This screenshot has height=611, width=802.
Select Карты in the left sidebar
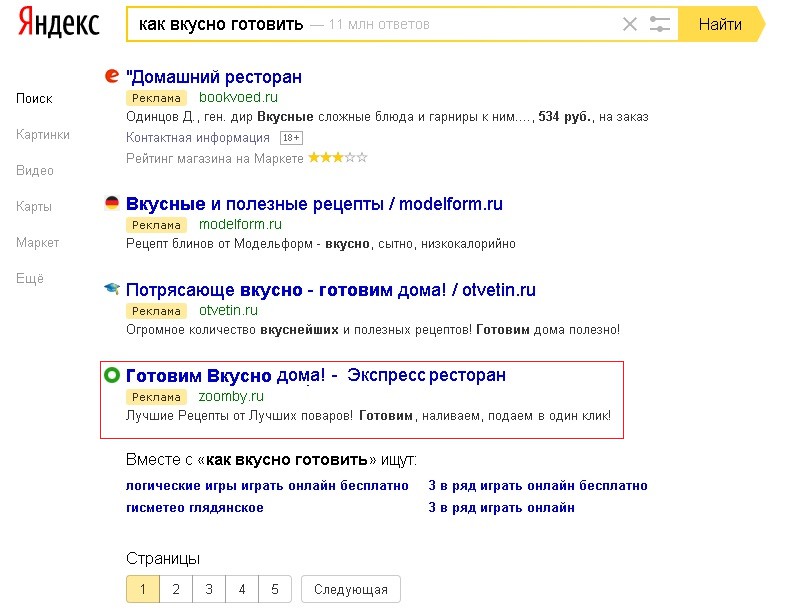pyautogui.click(x=34, y=206)
